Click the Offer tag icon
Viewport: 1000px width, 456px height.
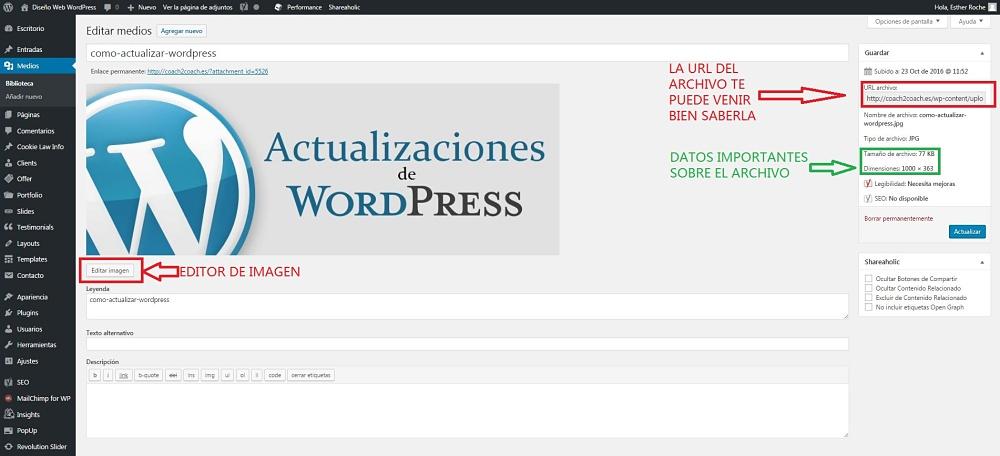(8, 179)
